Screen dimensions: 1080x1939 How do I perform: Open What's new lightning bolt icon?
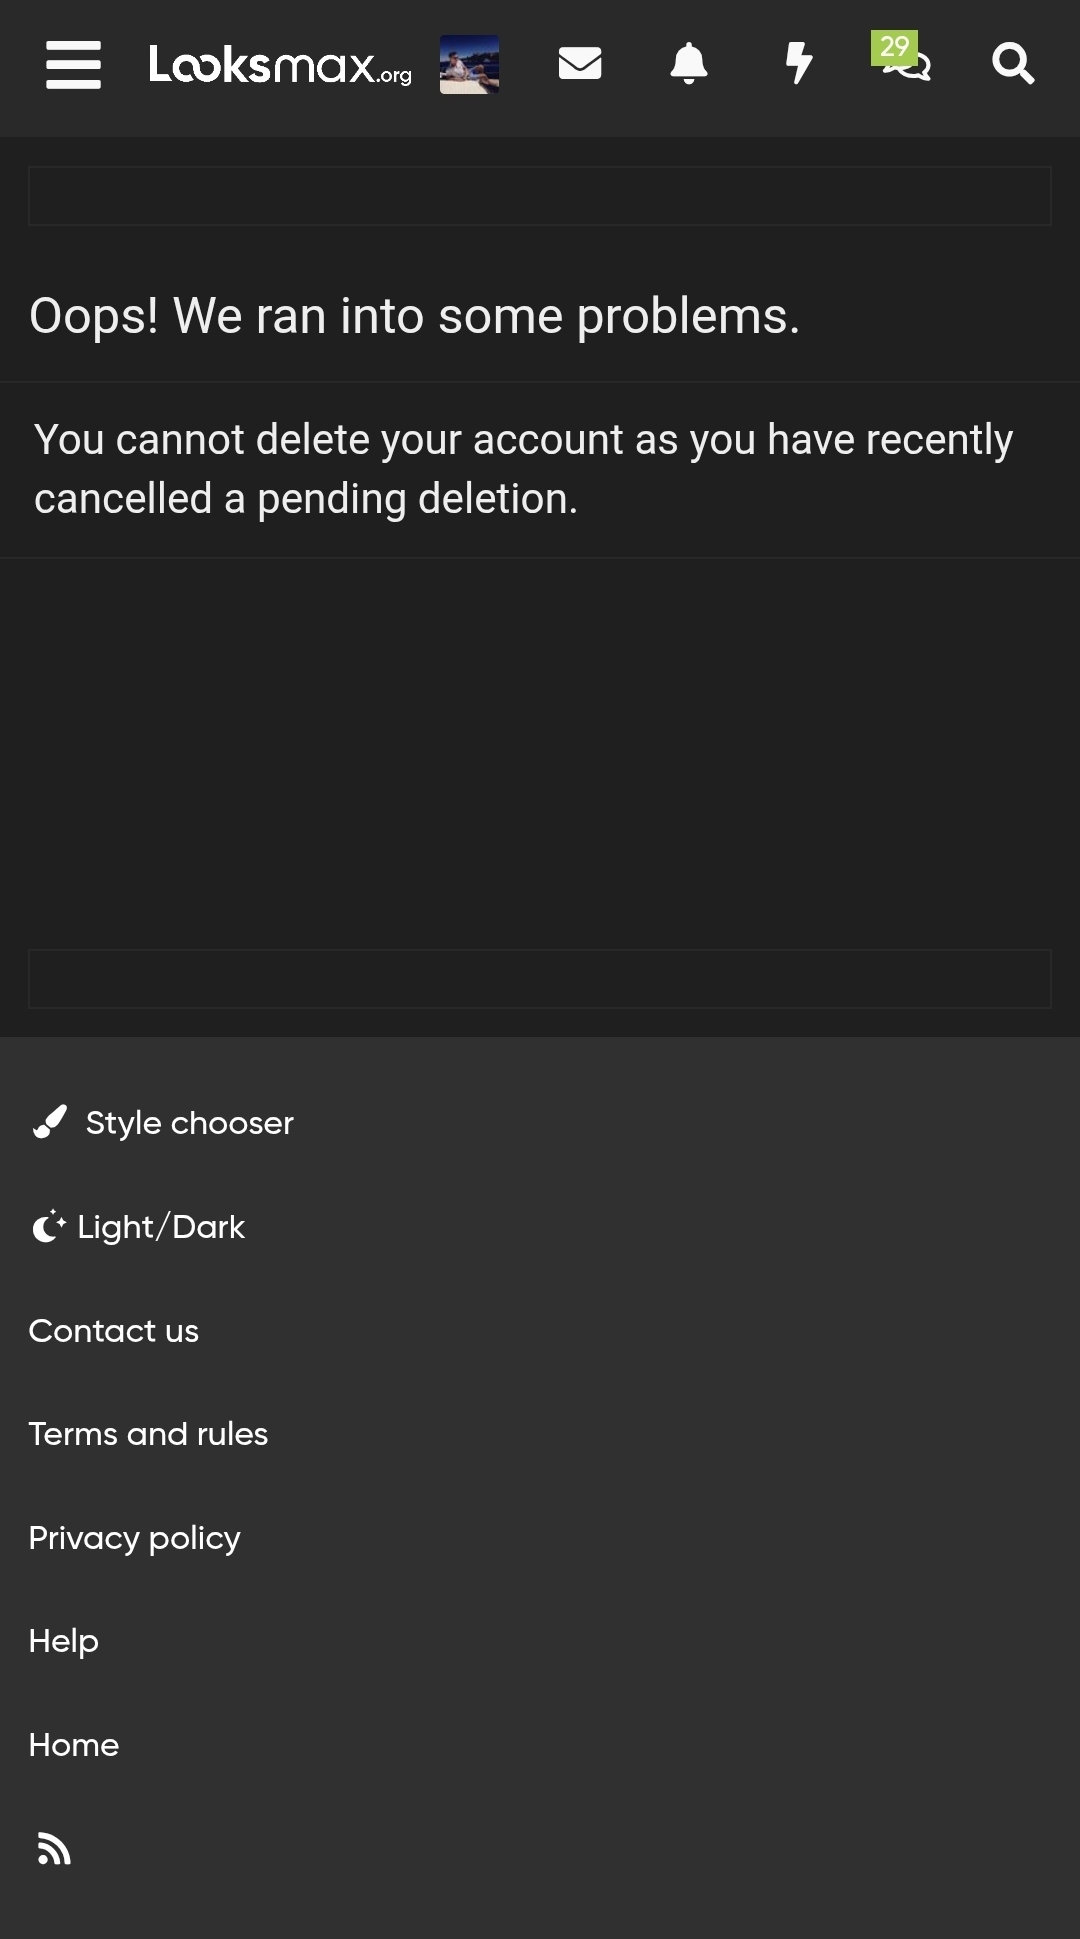coord(798,64)
